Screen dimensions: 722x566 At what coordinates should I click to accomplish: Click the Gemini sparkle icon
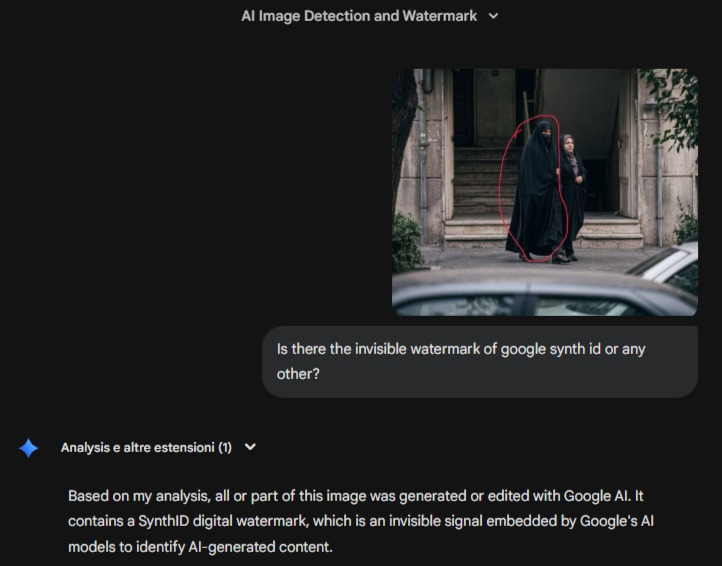tap(29, 448)
